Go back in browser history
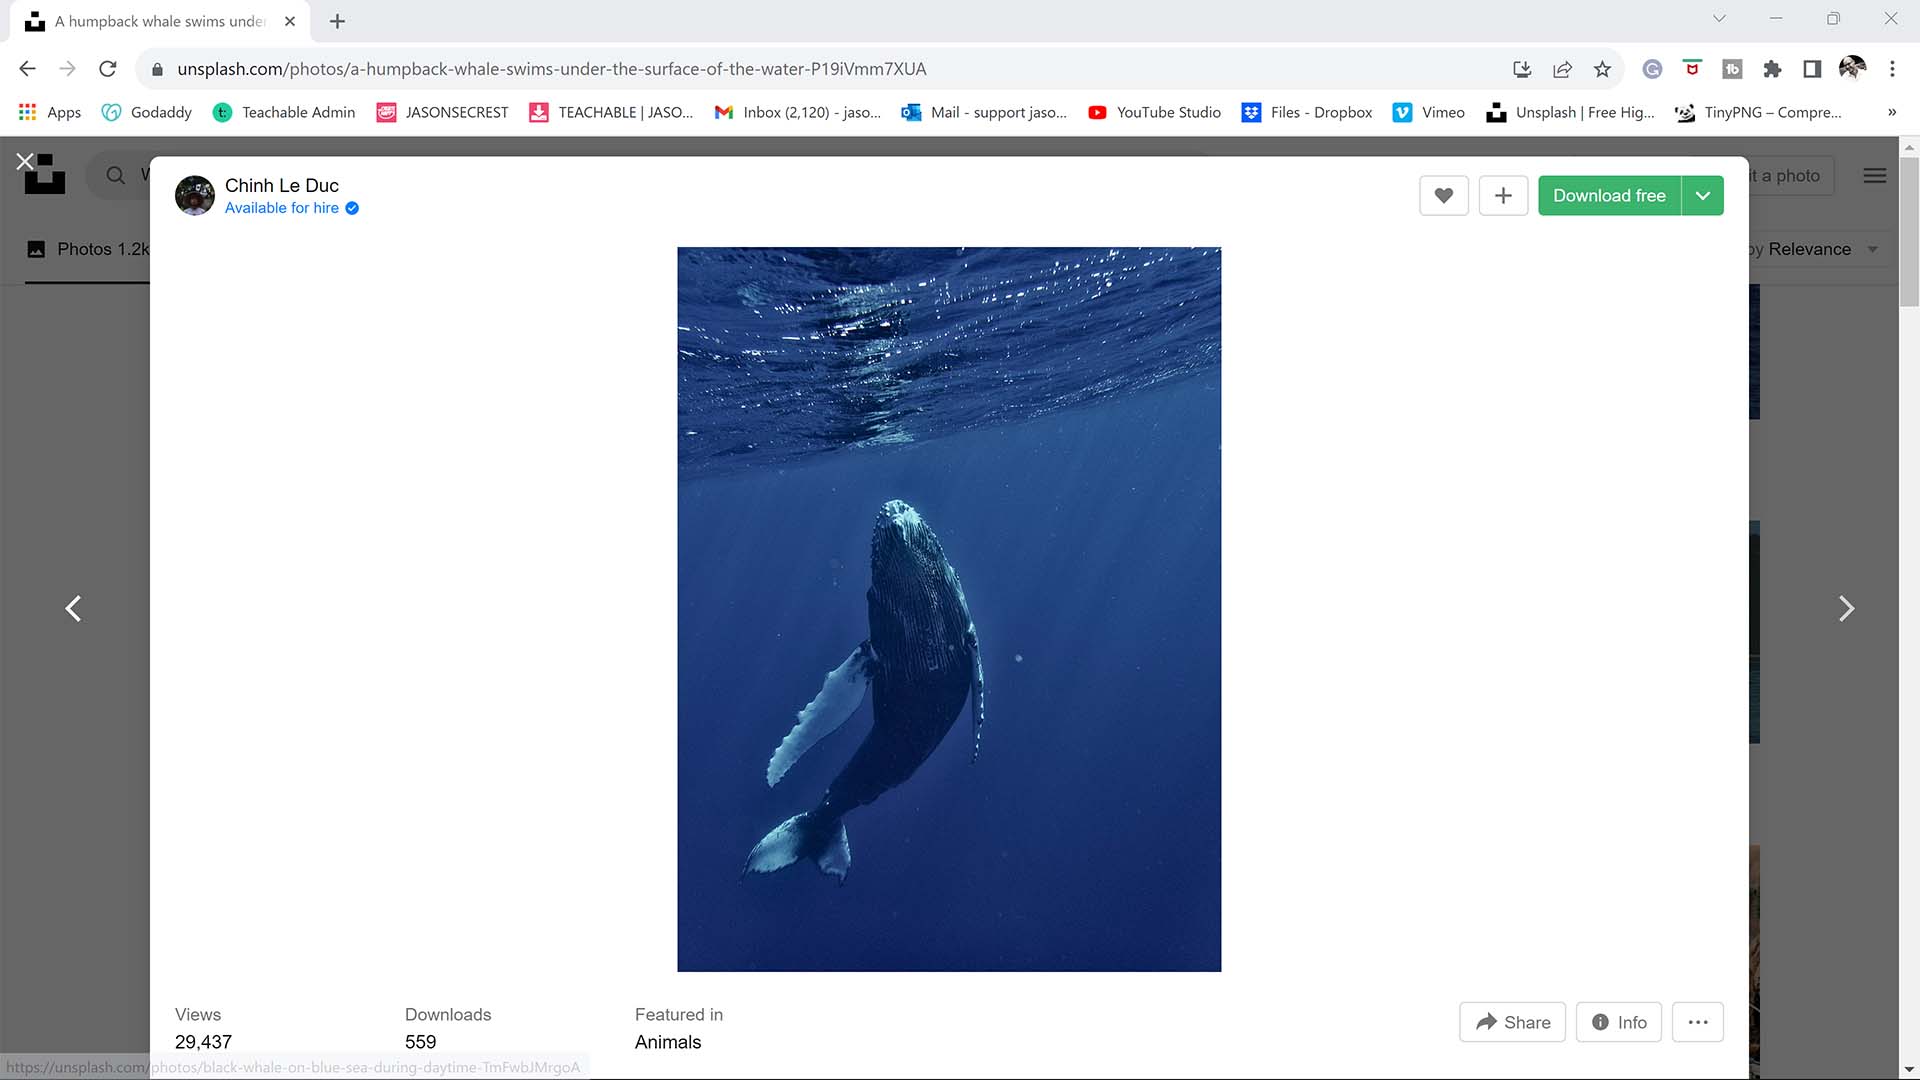 pyautogui.click(x=28, y=69)
